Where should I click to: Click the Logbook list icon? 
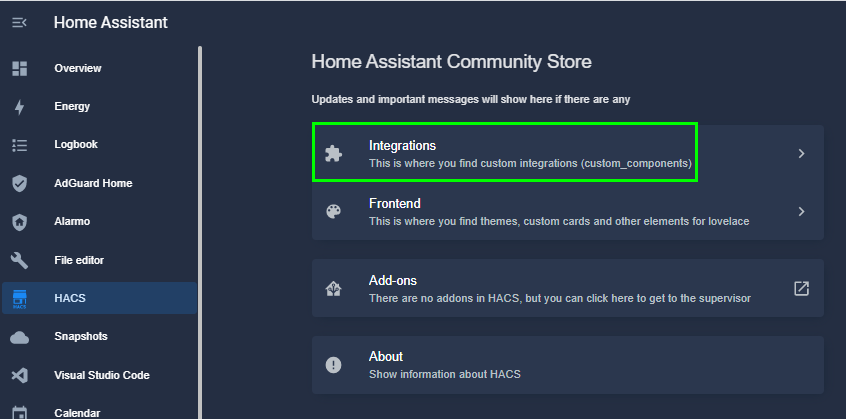pos(19,145)
